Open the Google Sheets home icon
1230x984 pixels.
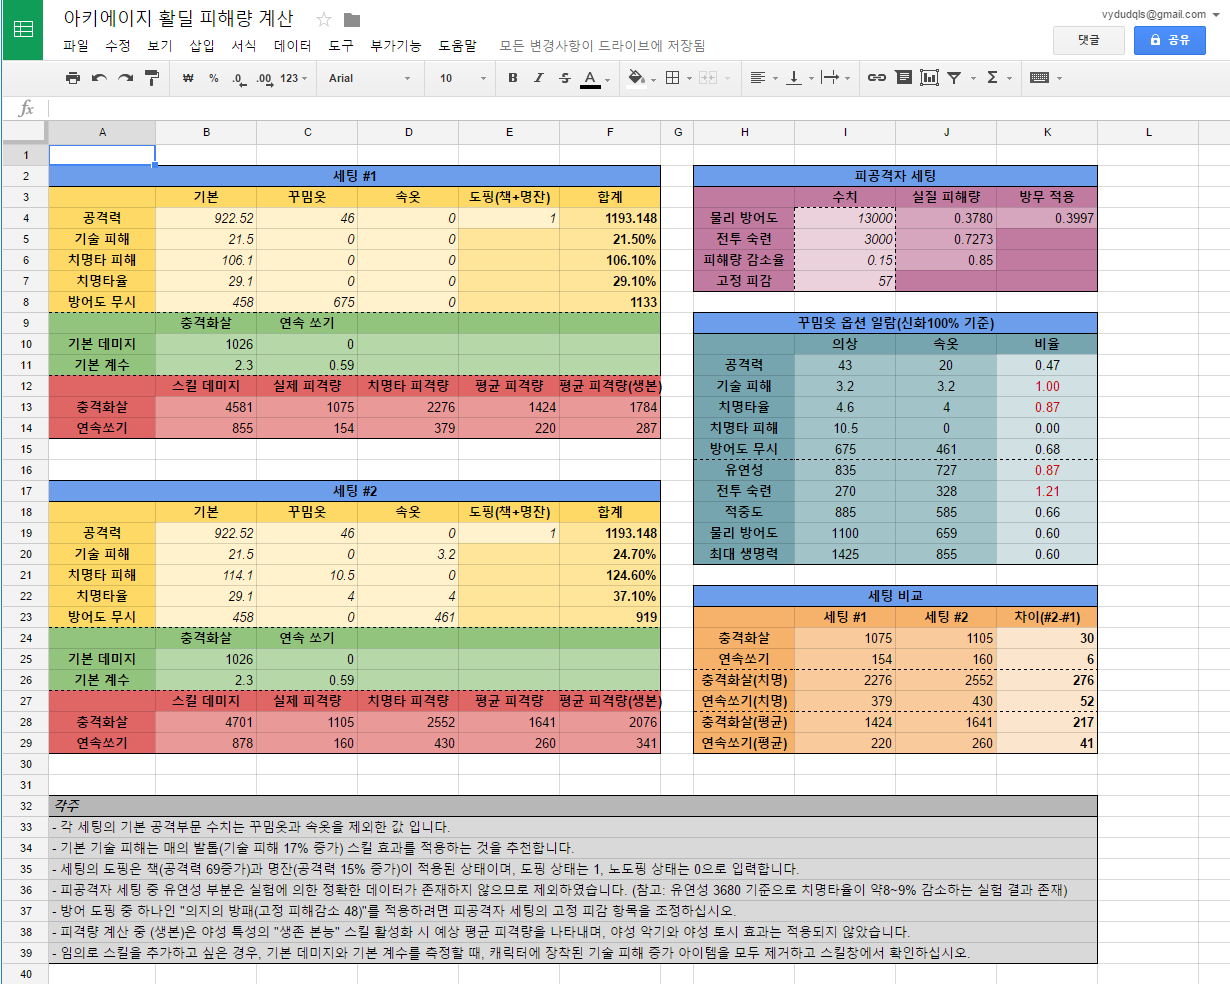coord(22,30)
